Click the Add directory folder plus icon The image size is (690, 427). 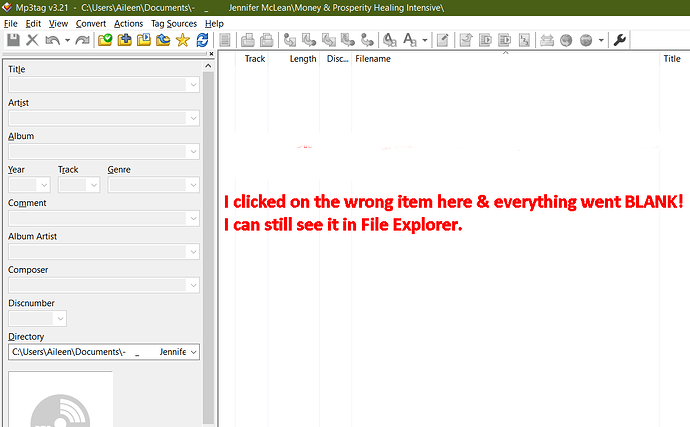pyautogui.click(x=125, y=40)
